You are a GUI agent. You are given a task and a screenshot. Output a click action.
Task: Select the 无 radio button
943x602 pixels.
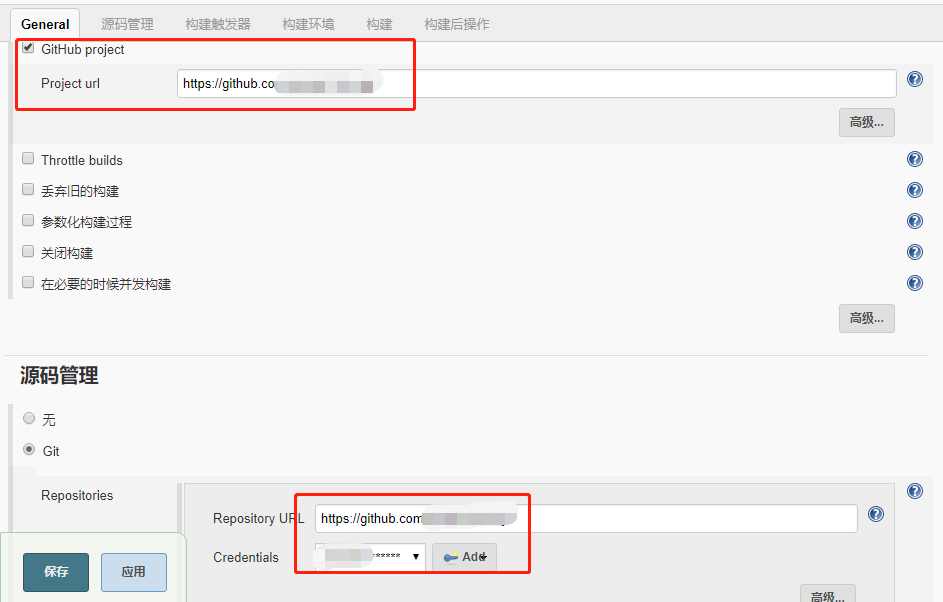click(29, 418)
